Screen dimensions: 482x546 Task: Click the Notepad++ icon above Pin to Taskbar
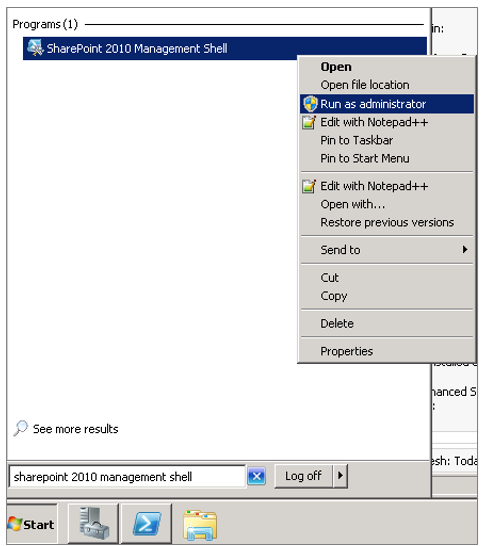[309, 122]
